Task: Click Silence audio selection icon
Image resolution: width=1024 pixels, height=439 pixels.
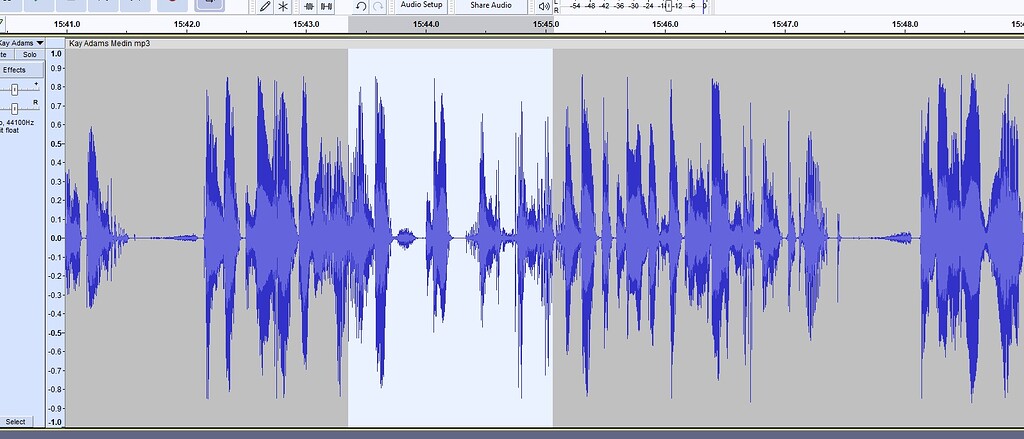Action: [327, 6]
